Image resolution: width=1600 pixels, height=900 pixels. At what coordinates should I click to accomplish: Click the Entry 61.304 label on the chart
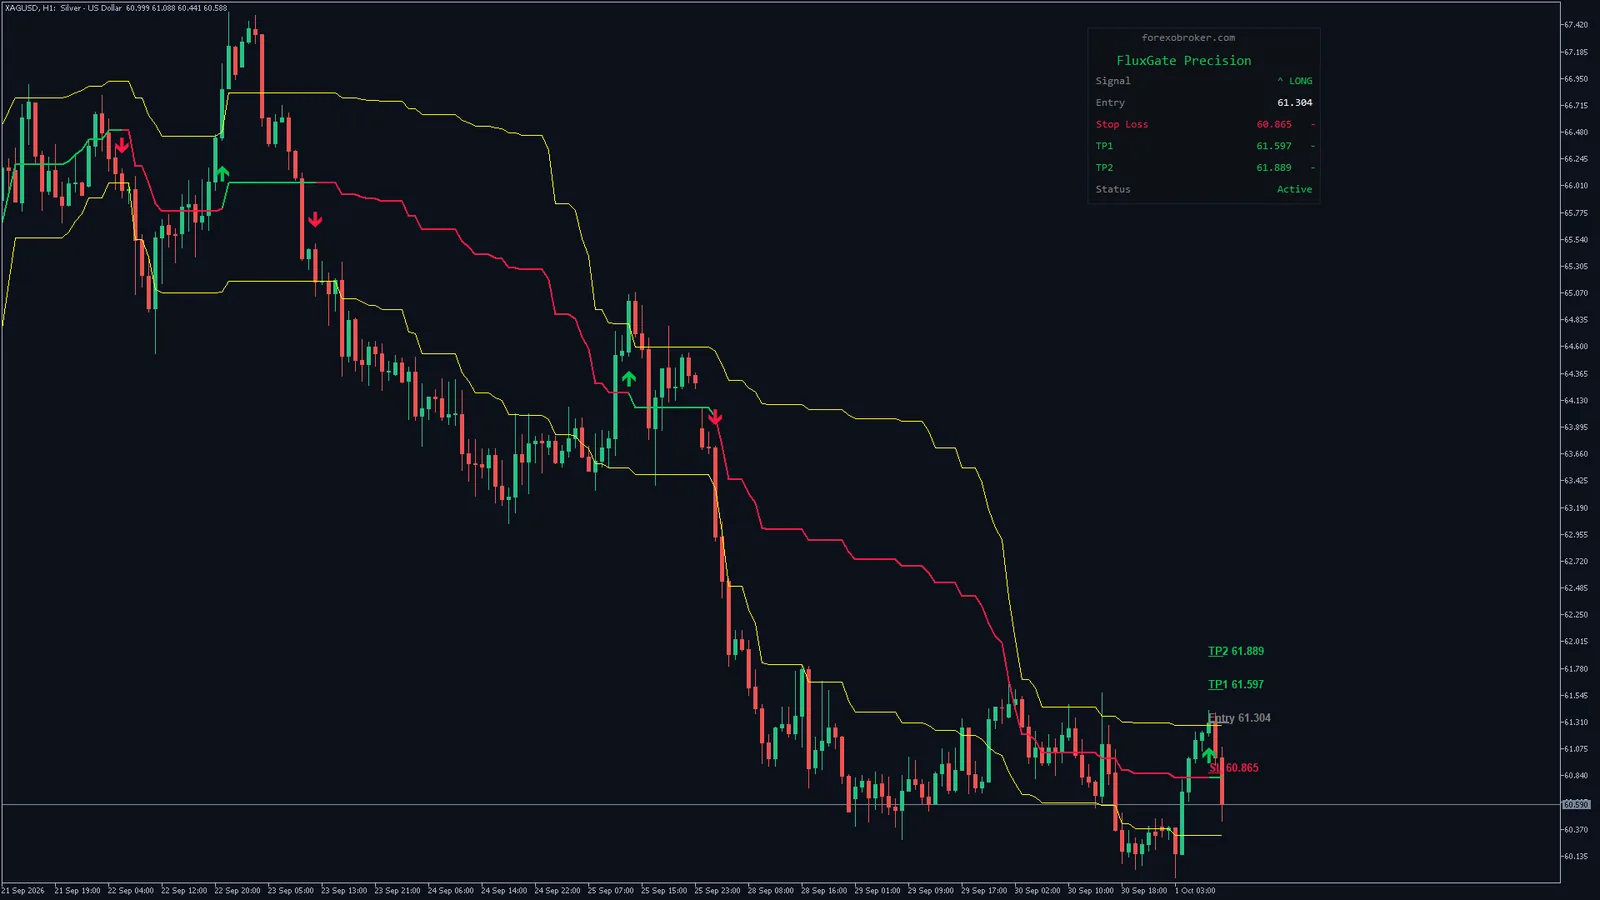pyautogui.click(x=1239, y=718)
